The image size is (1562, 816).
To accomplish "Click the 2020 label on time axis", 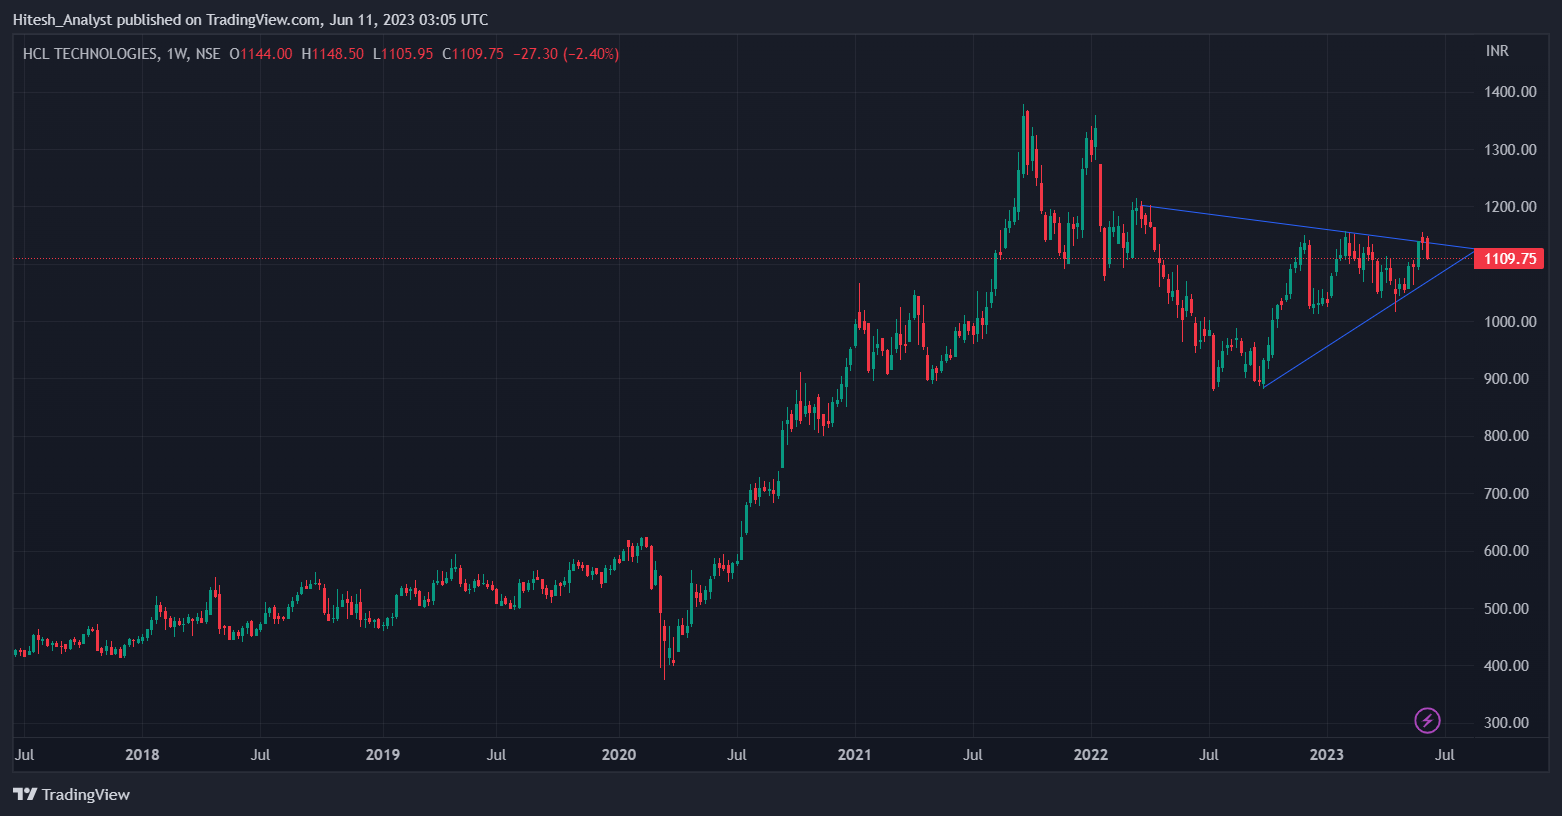I will coord(619,755).
